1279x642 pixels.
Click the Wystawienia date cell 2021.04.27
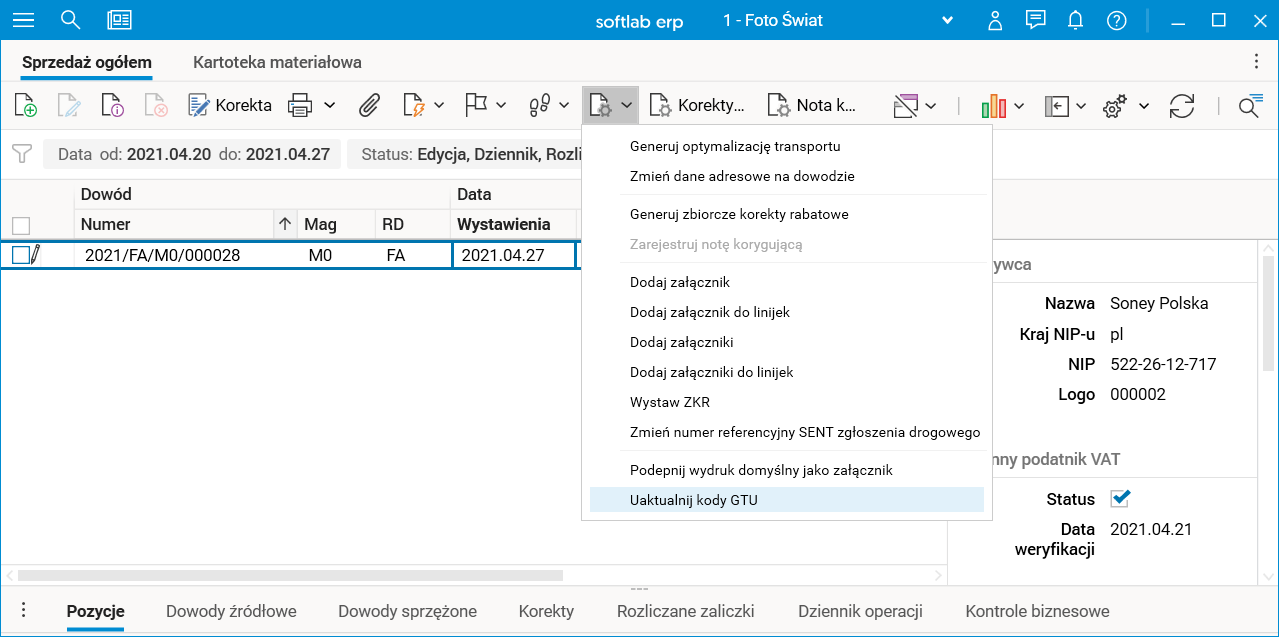point(503,255)
